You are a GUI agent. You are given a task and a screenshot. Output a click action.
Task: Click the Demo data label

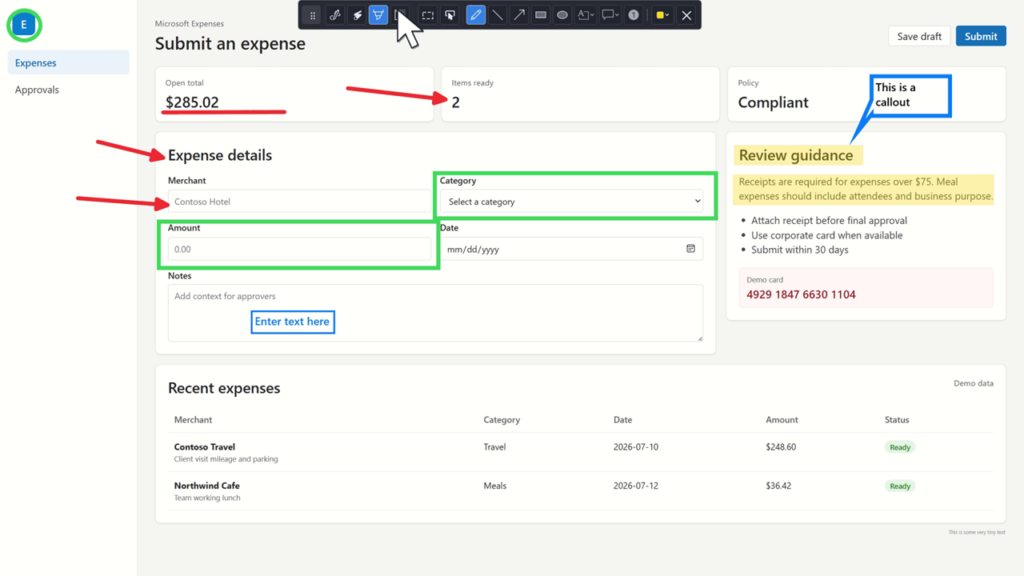973,383
